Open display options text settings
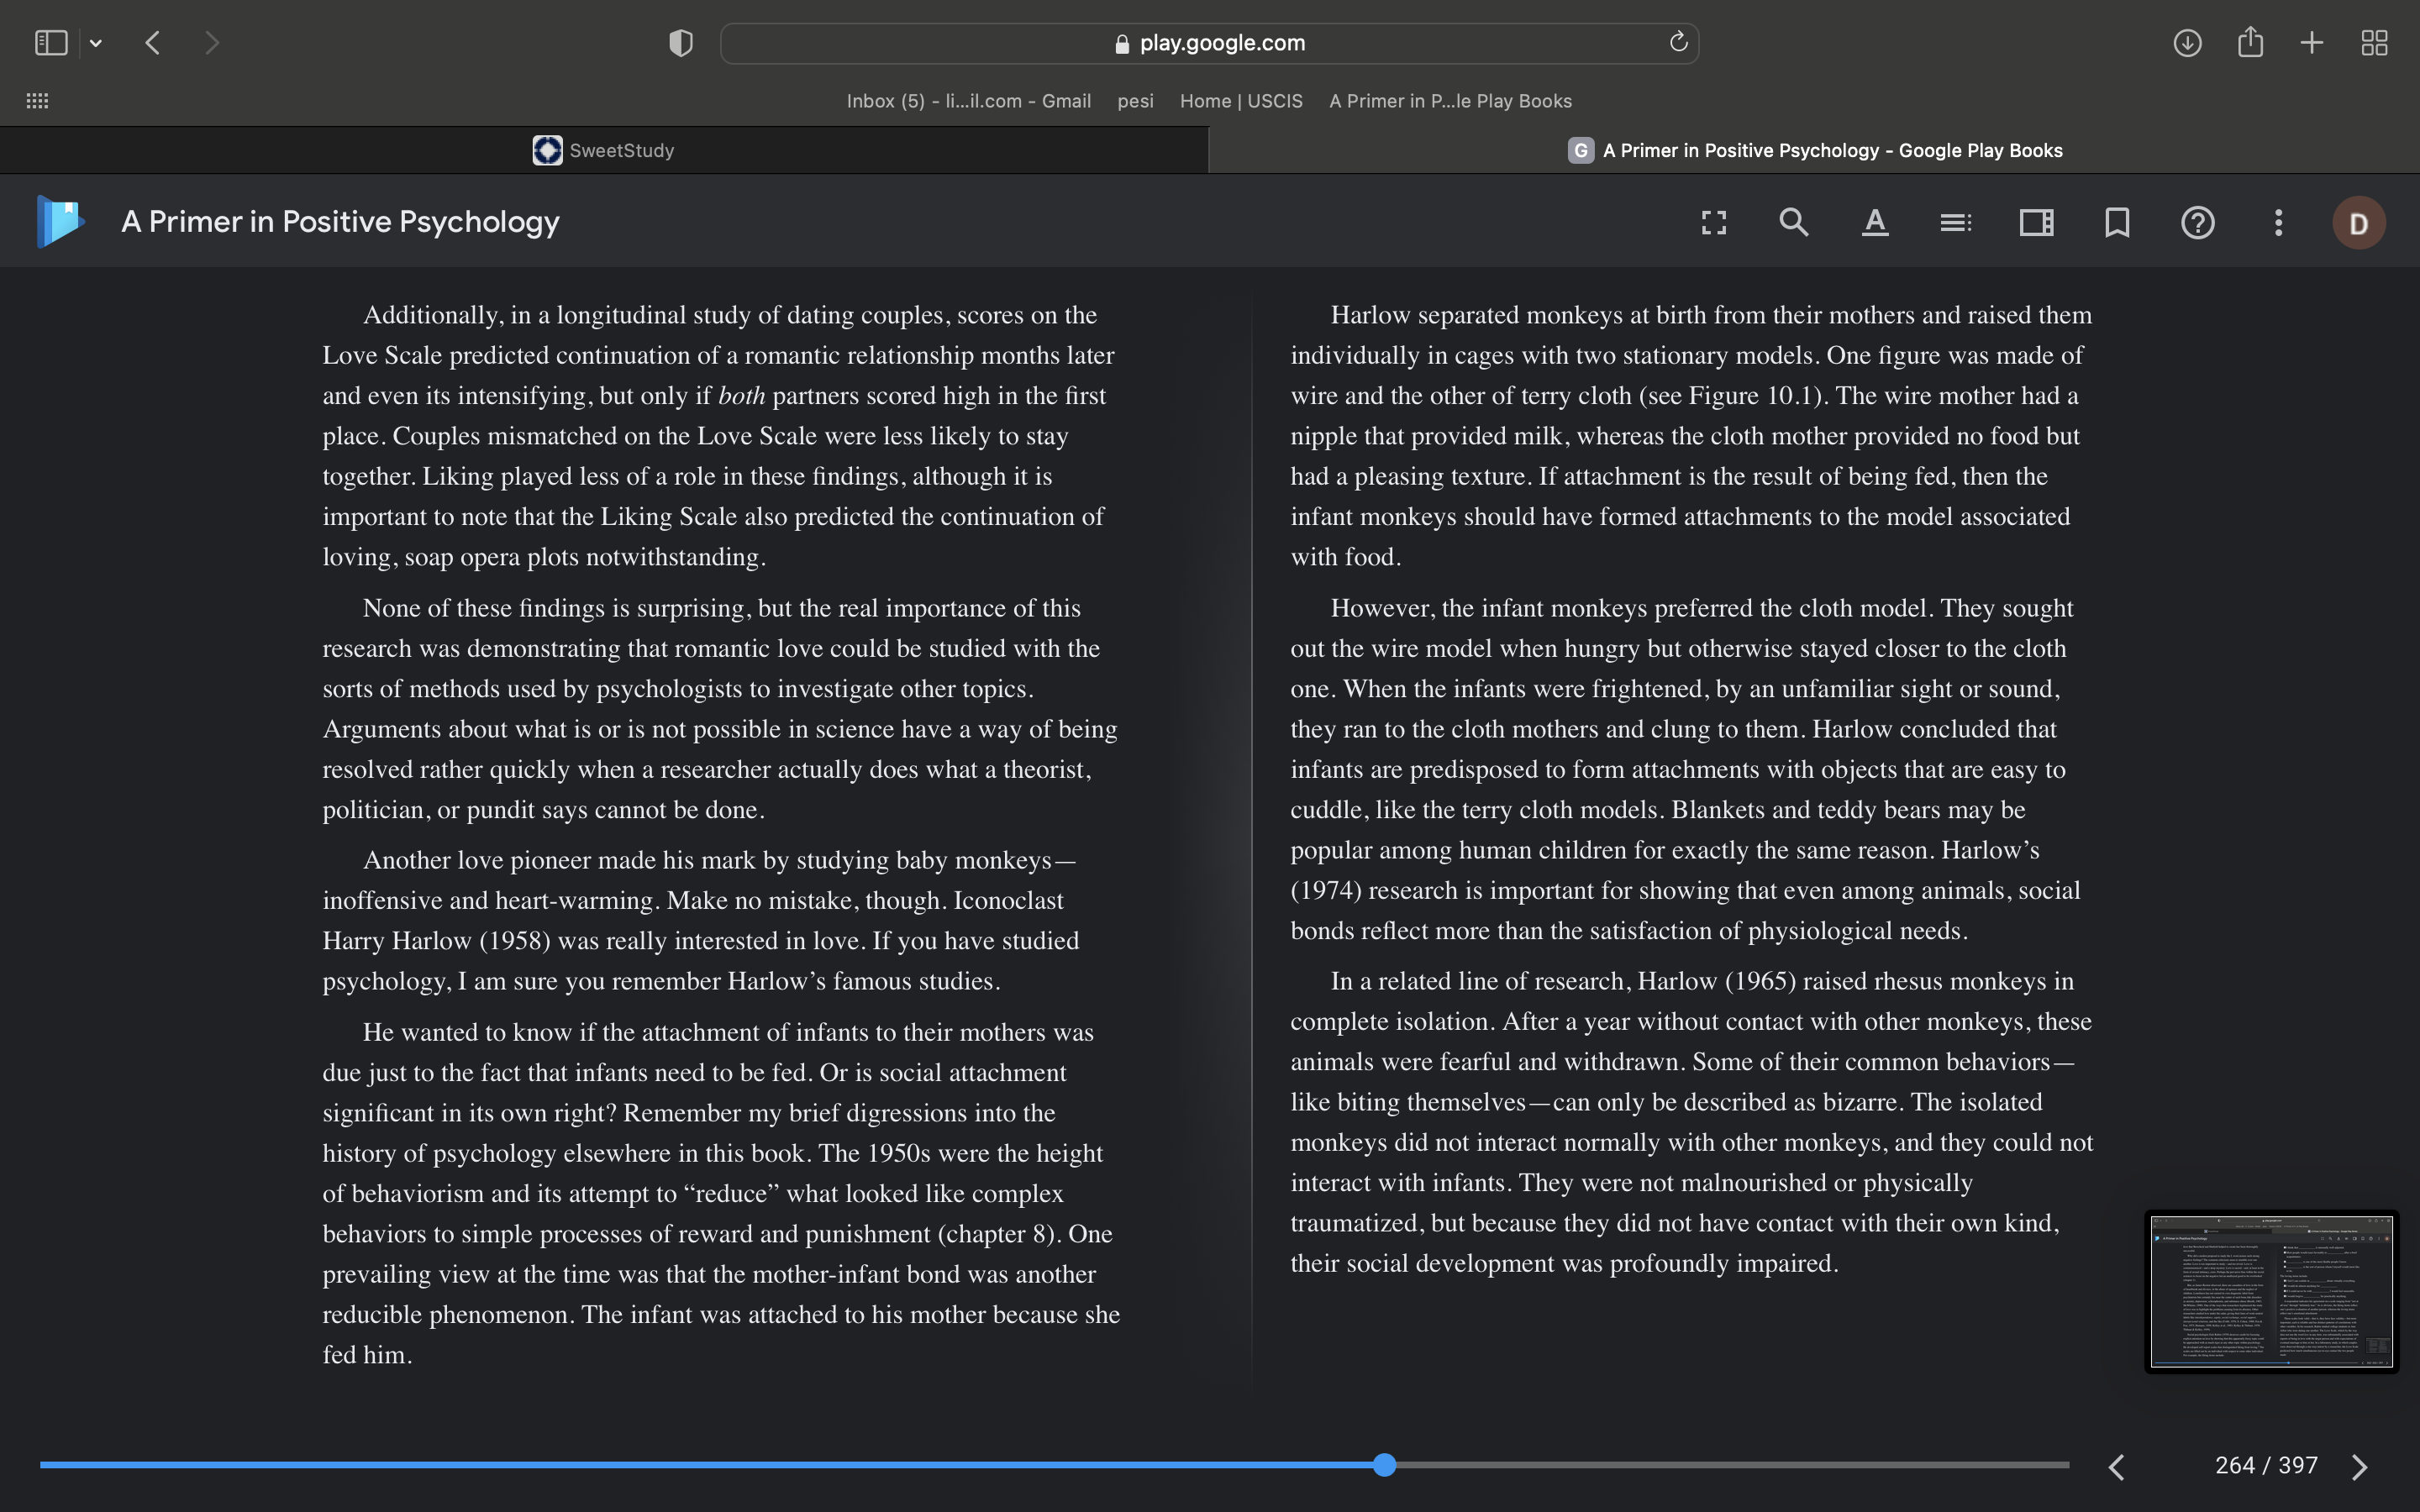Image resolution: width=2420 pixels, height=1512 pixels. (x=1875, y=222)
